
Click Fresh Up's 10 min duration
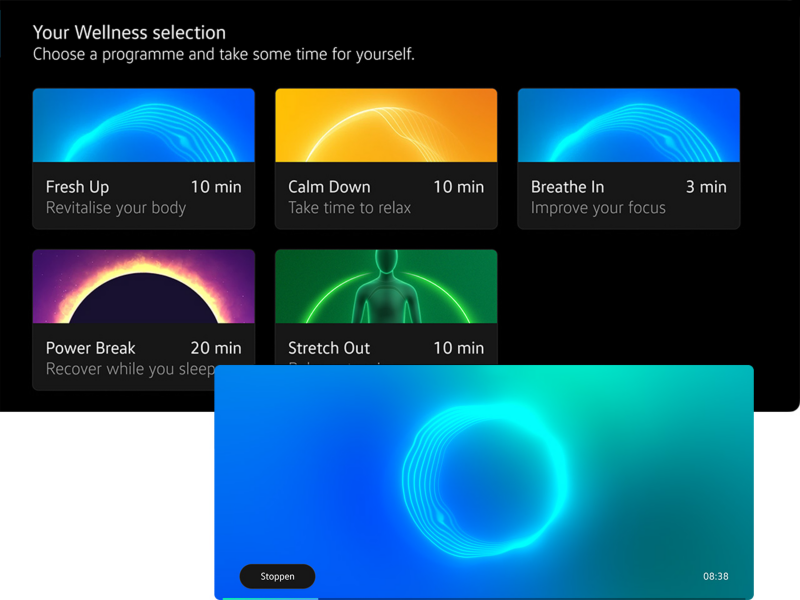[x=216, y=187]
